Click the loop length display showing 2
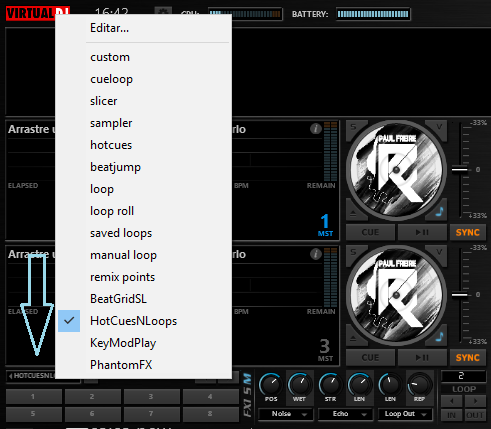The image size is (491, 429). [x=464, y=376]
